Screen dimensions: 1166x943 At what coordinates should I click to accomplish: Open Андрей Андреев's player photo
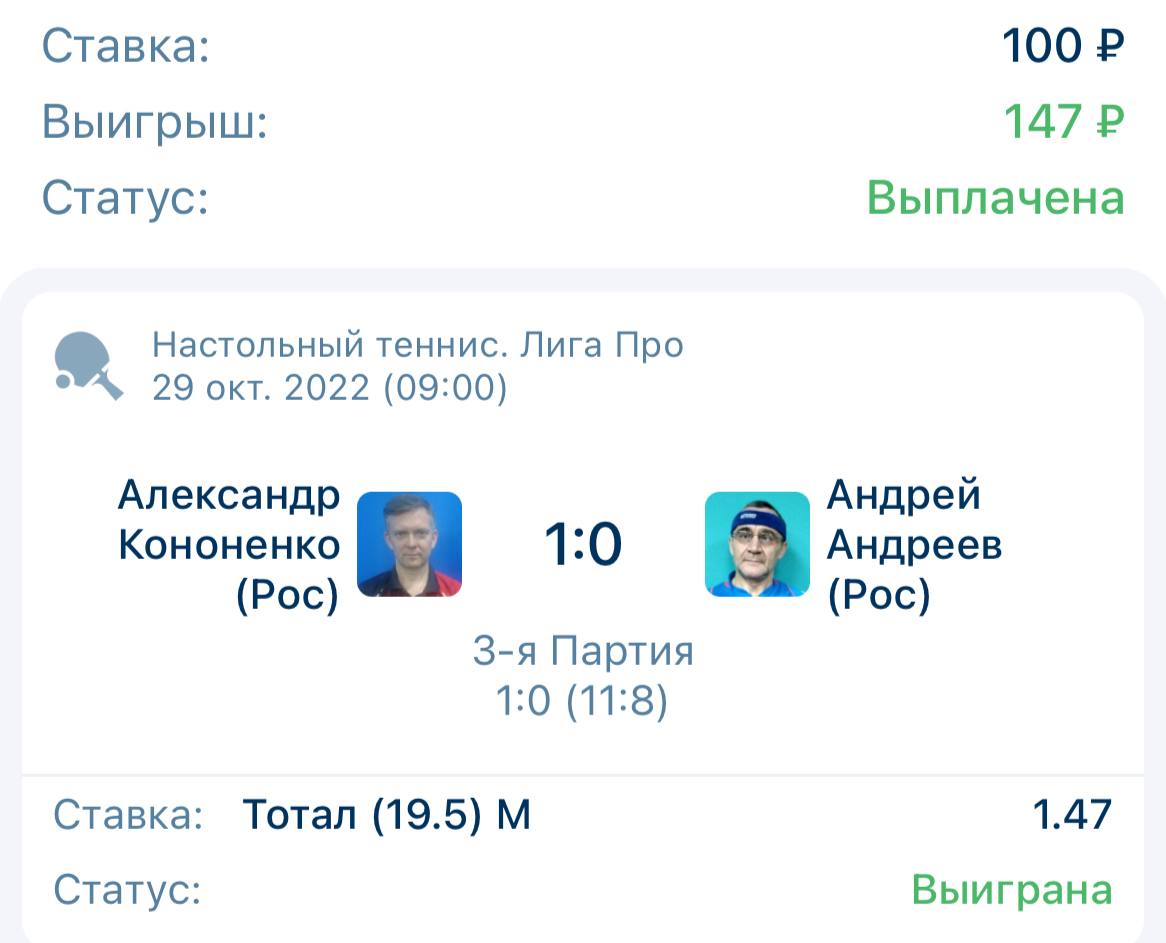[x=757, y=545]
